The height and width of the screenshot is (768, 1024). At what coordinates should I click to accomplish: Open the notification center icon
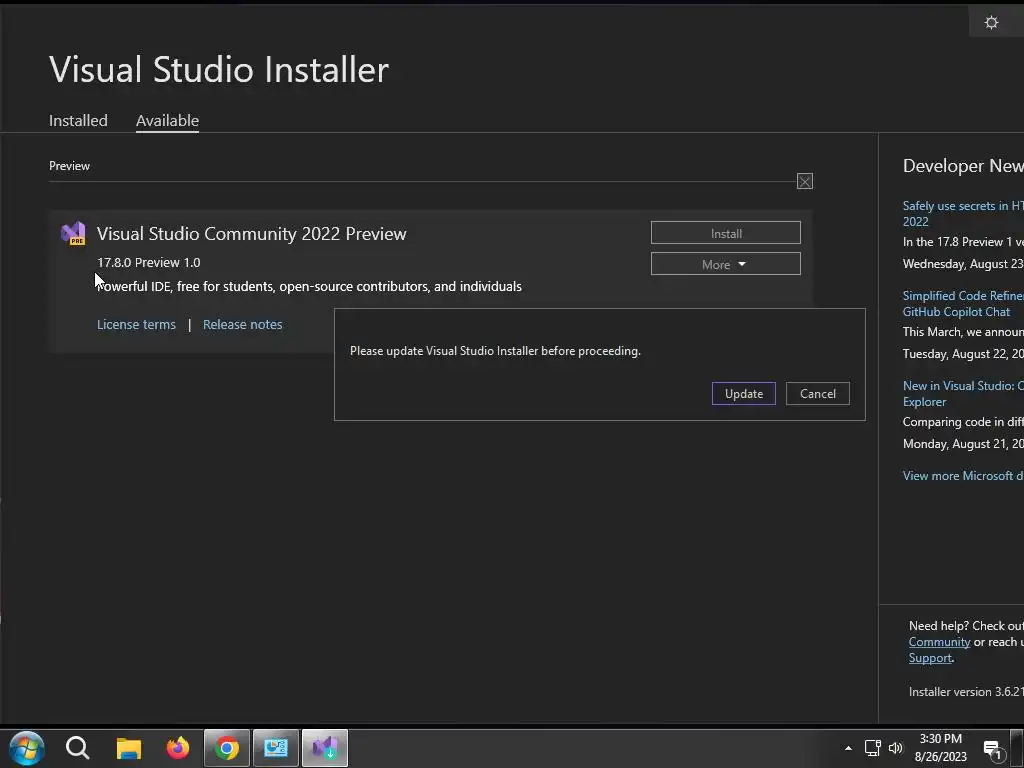coord(993,750)
